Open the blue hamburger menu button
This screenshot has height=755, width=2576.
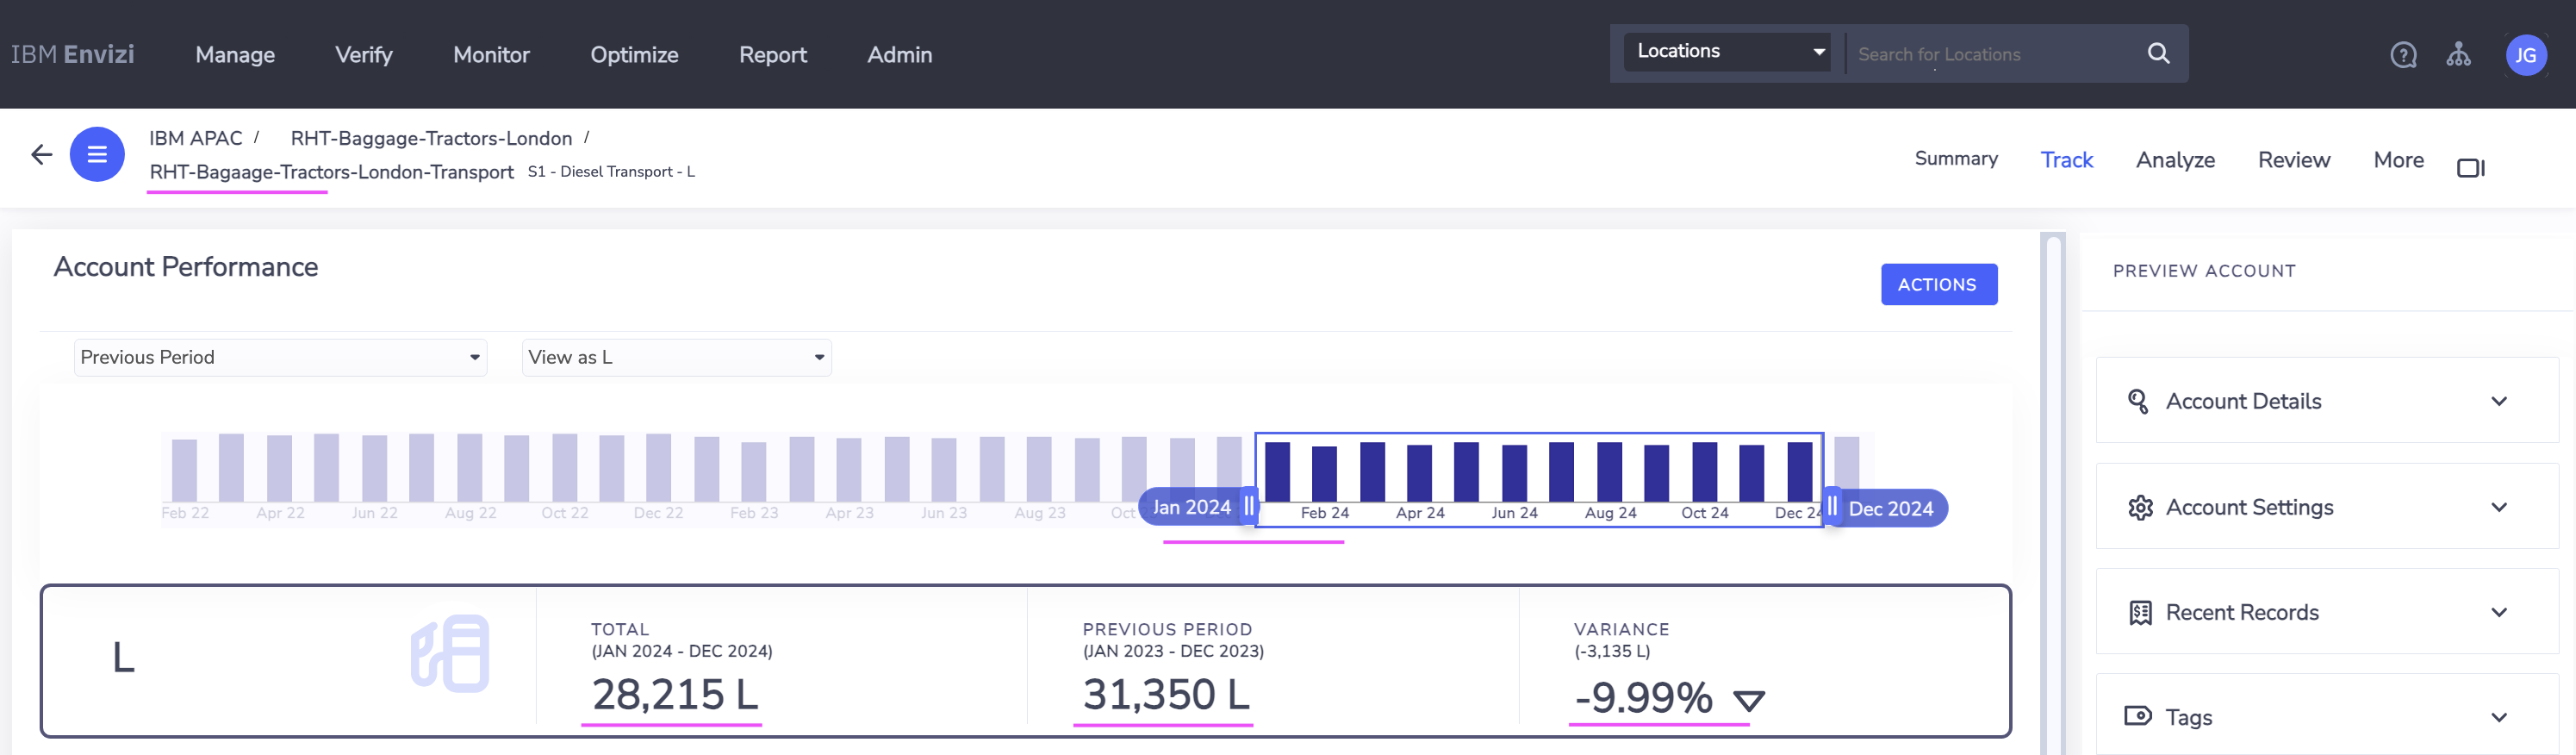(97, 154)
